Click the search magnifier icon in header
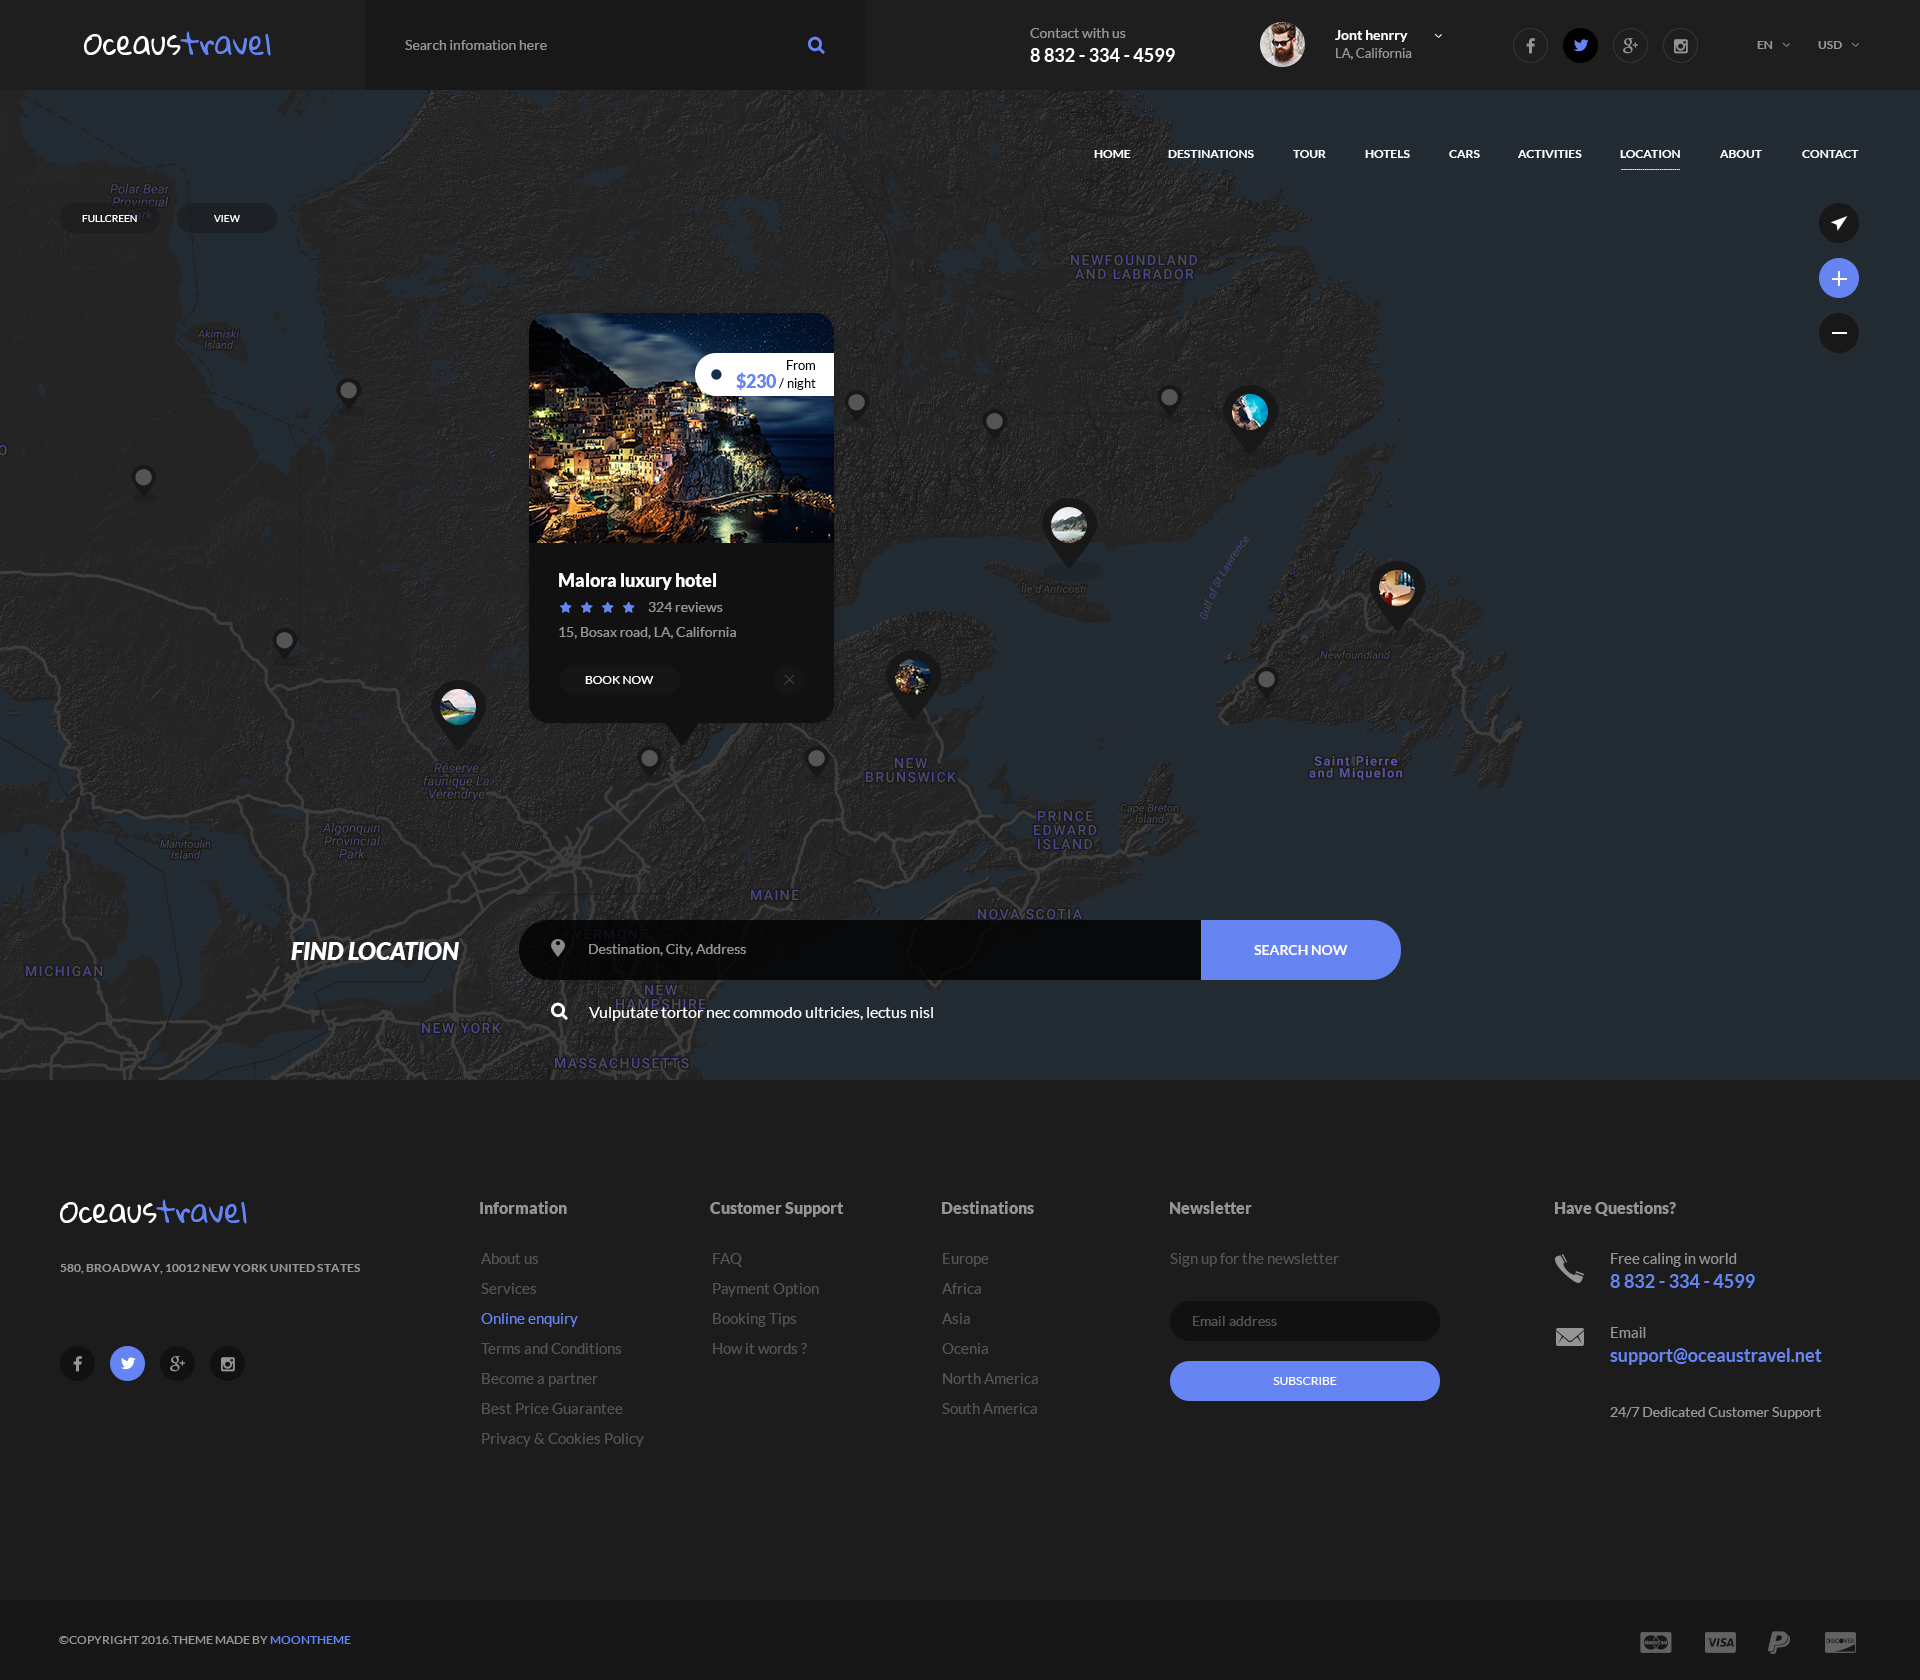Viewport: 1920px width, 1680px height. click(x=816, y=45)
